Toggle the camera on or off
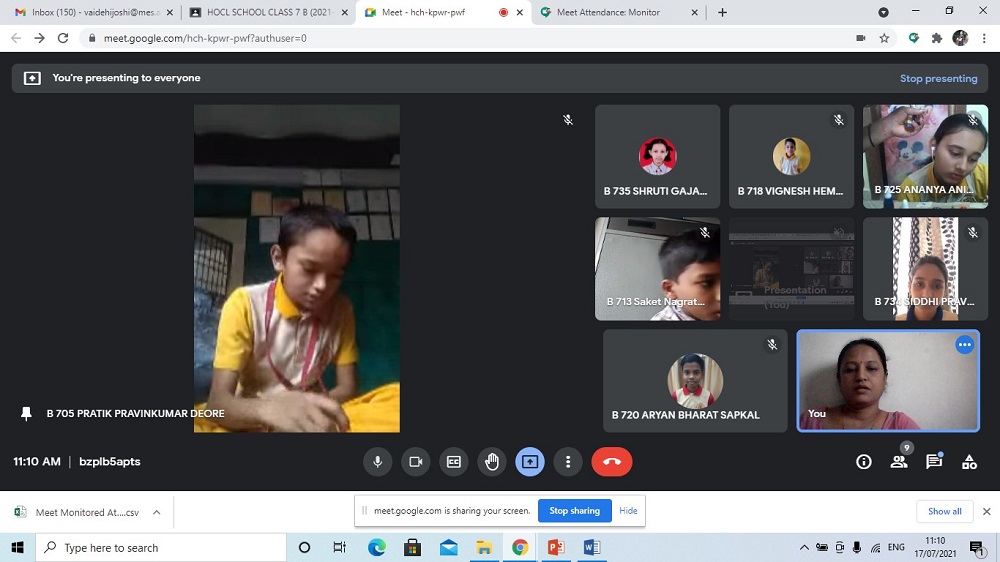This screenshot has width=1000, height=562. [x=415, y=462]
